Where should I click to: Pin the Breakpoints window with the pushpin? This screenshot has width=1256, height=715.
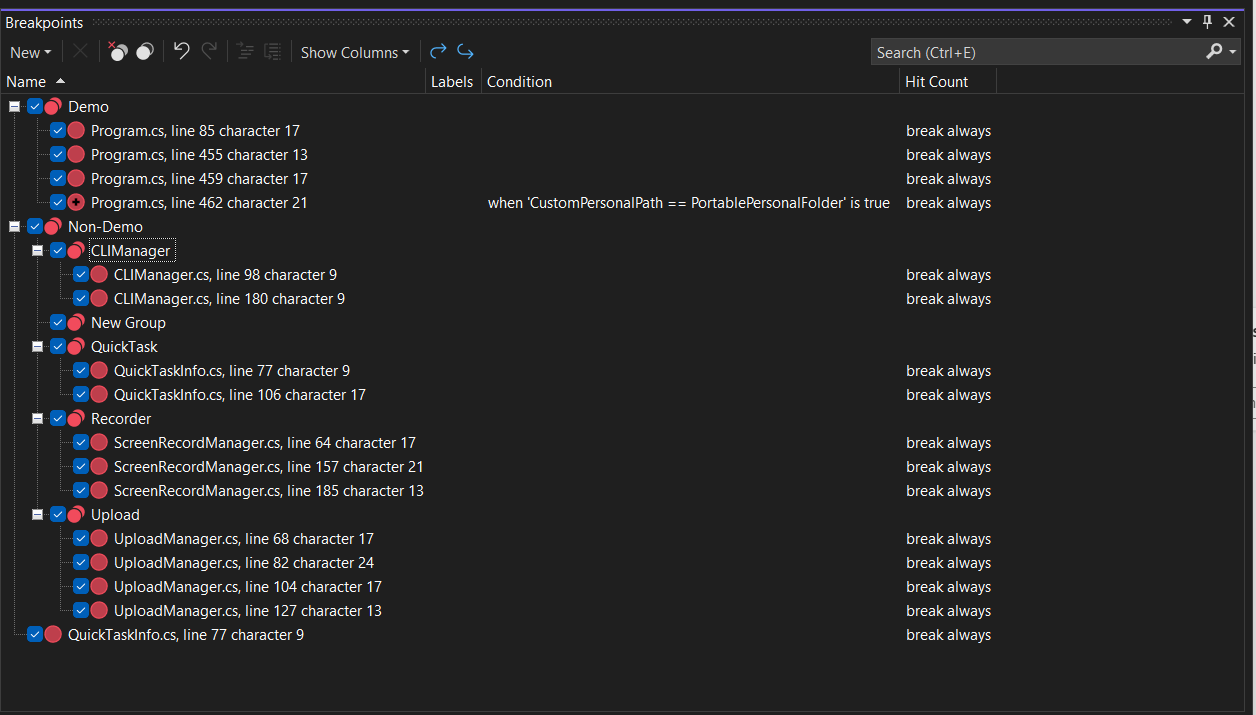coord(1207,22)
